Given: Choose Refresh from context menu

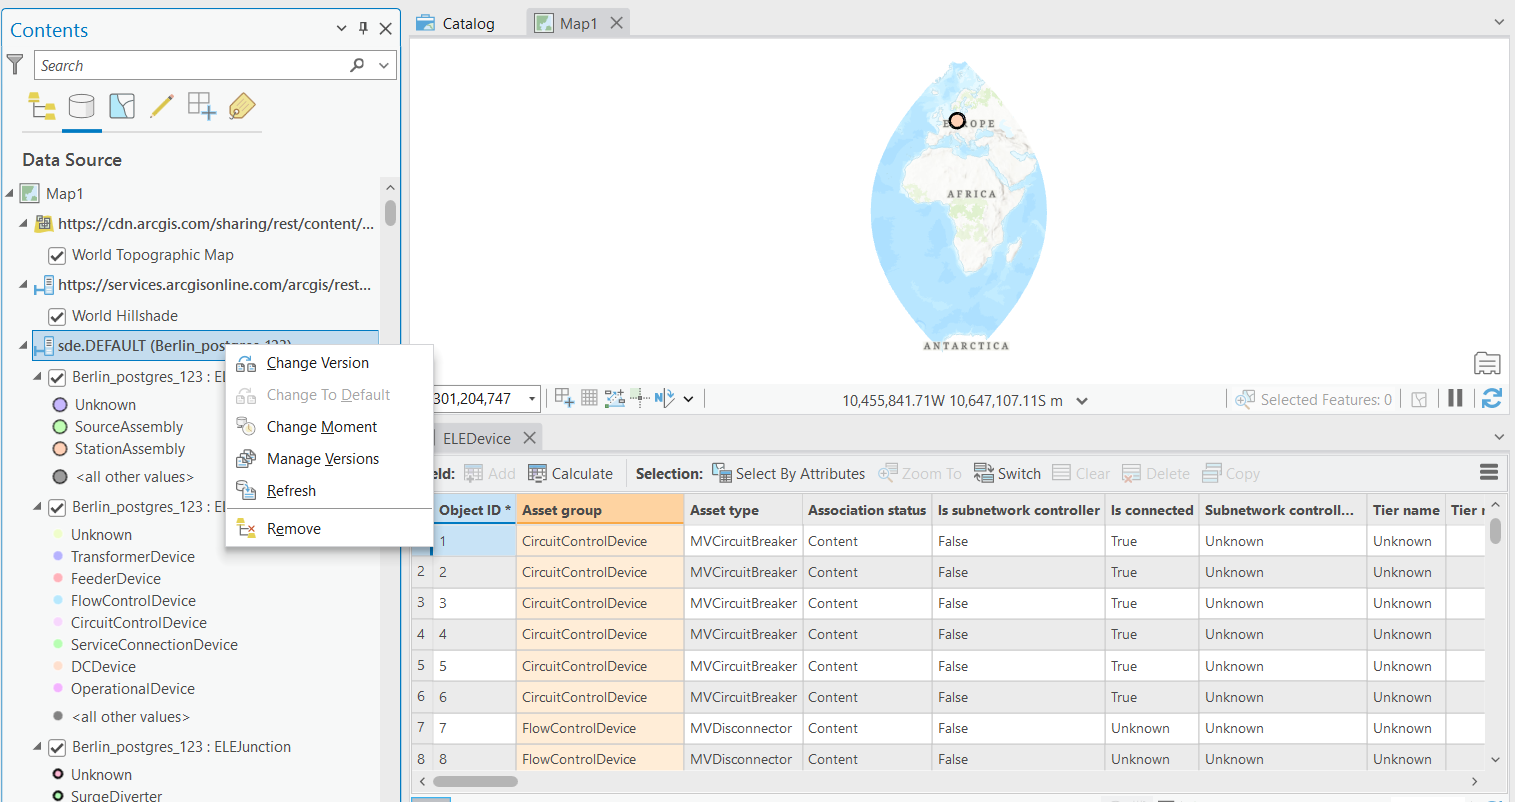Looking at the screenshot, I should pos(329,491).
